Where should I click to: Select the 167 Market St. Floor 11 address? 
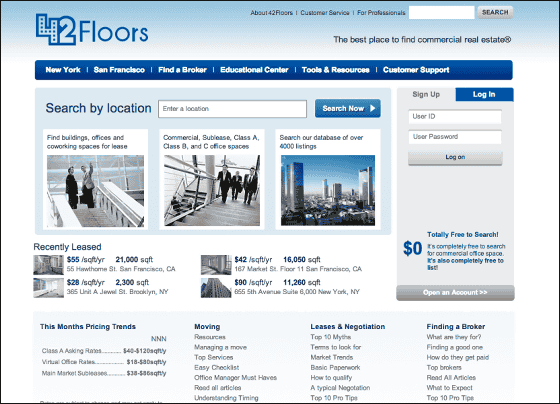pos(298,269)
